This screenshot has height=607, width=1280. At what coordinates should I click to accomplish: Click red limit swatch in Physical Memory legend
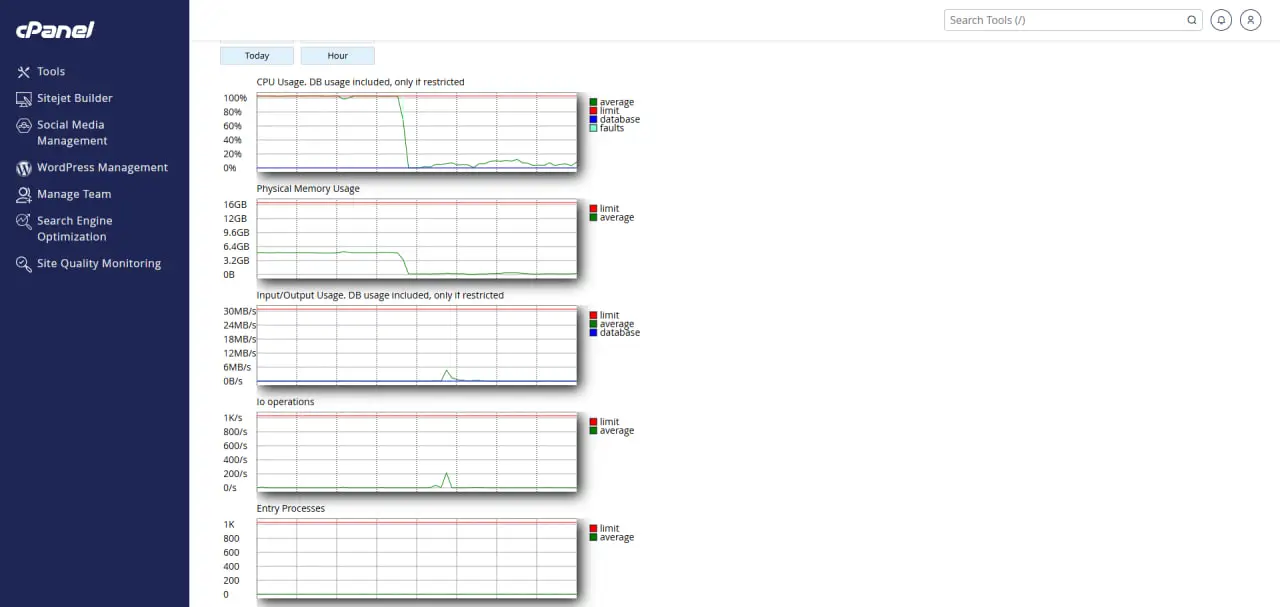pyautogui.click(x=593, y=209)
